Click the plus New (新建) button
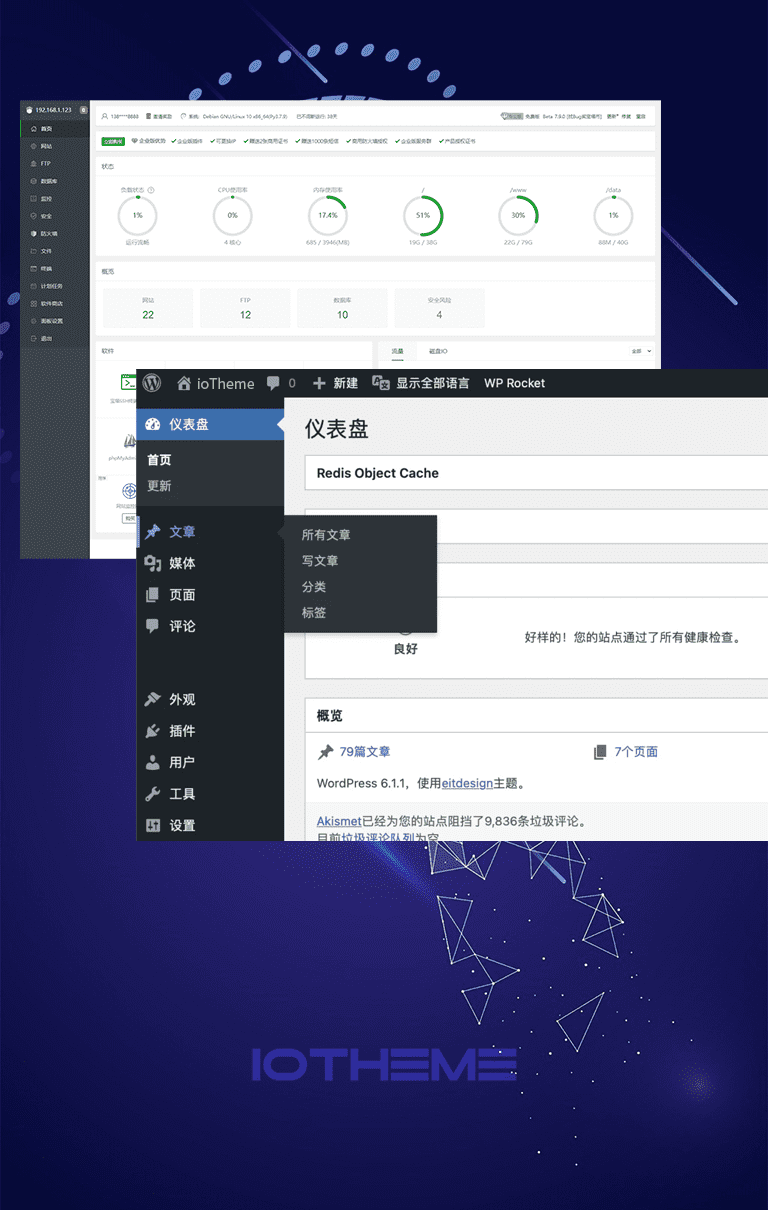The image size is (768, 1210). tap(335, 383)
